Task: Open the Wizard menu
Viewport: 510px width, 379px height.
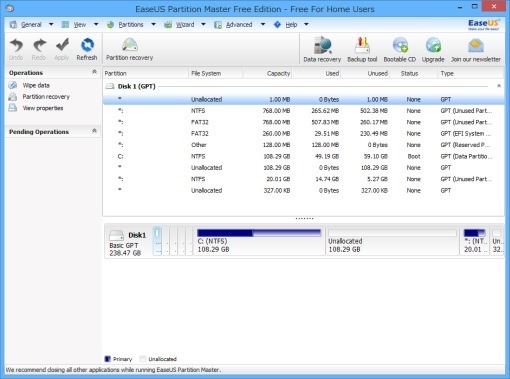Action: tap(185, 24)
